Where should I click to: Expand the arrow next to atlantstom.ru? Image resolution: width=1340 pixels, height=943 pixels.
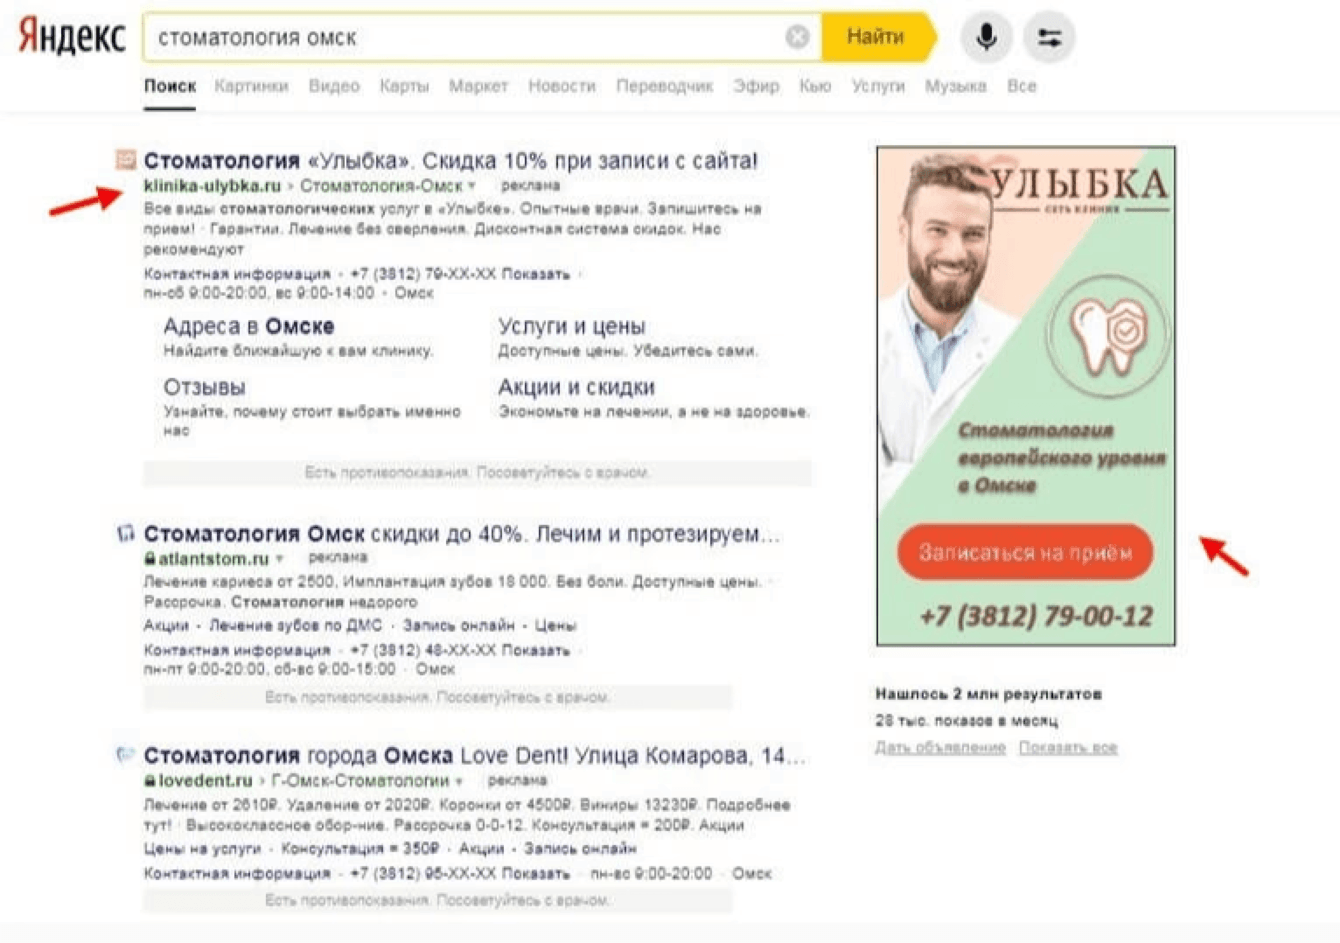coord(280,559)
